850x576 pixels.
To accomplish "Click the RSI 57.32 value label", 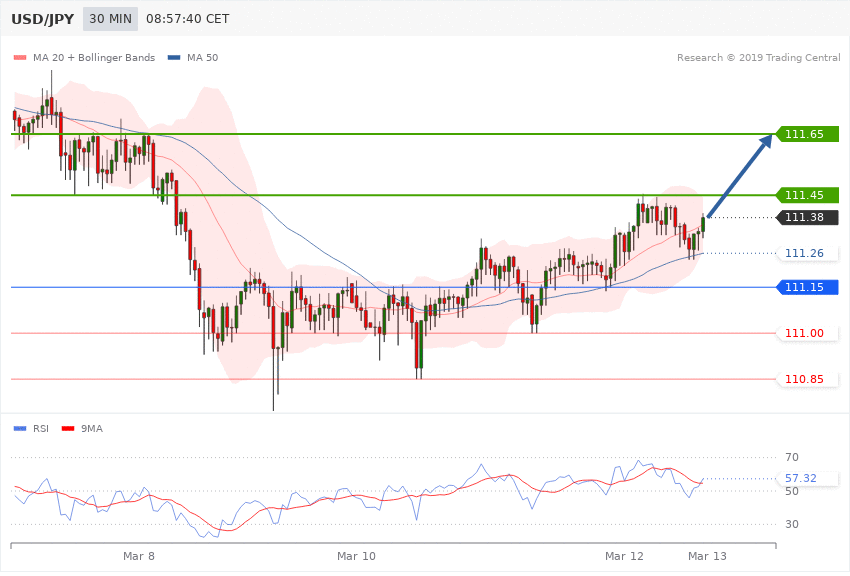I will click(808, 478).
